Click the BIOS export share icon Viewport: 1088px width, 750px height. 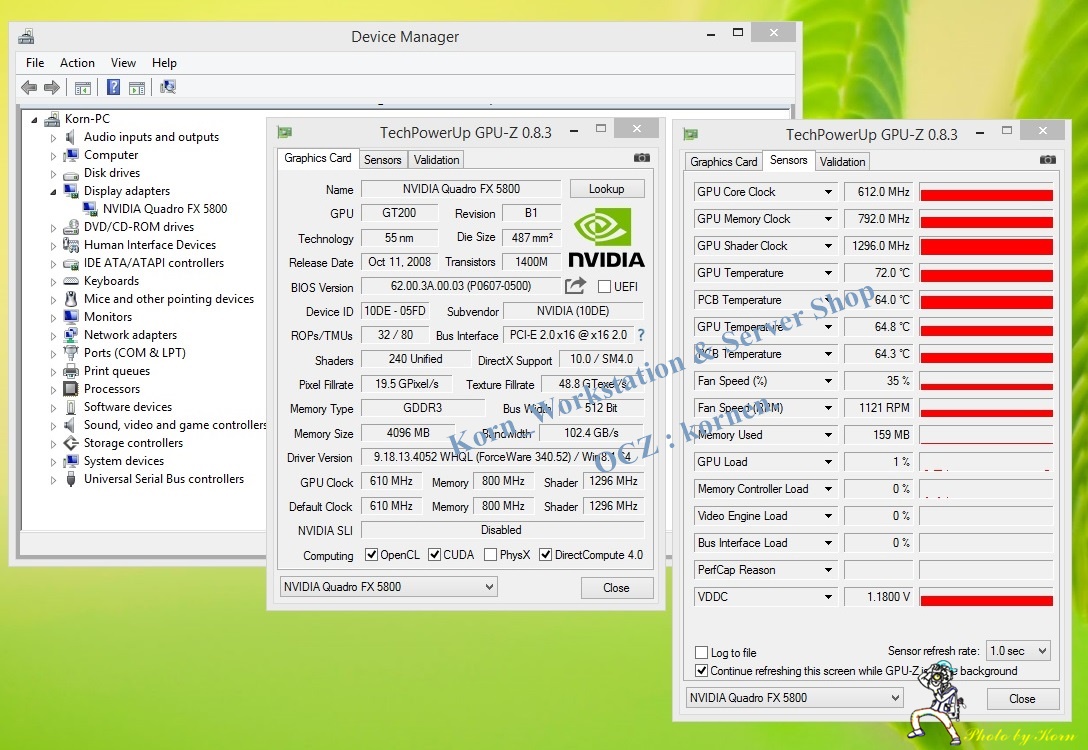[575, 286]
